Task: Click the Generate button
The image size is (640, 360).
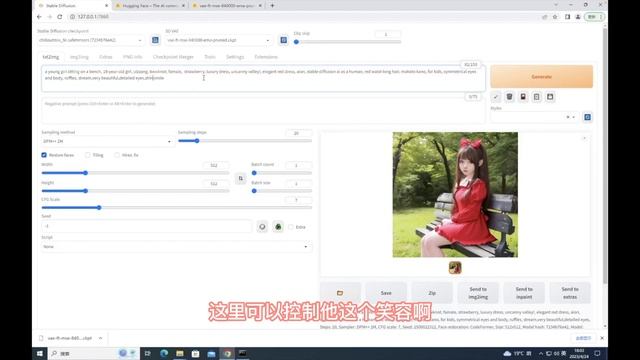Action: (x=542, y=76)
